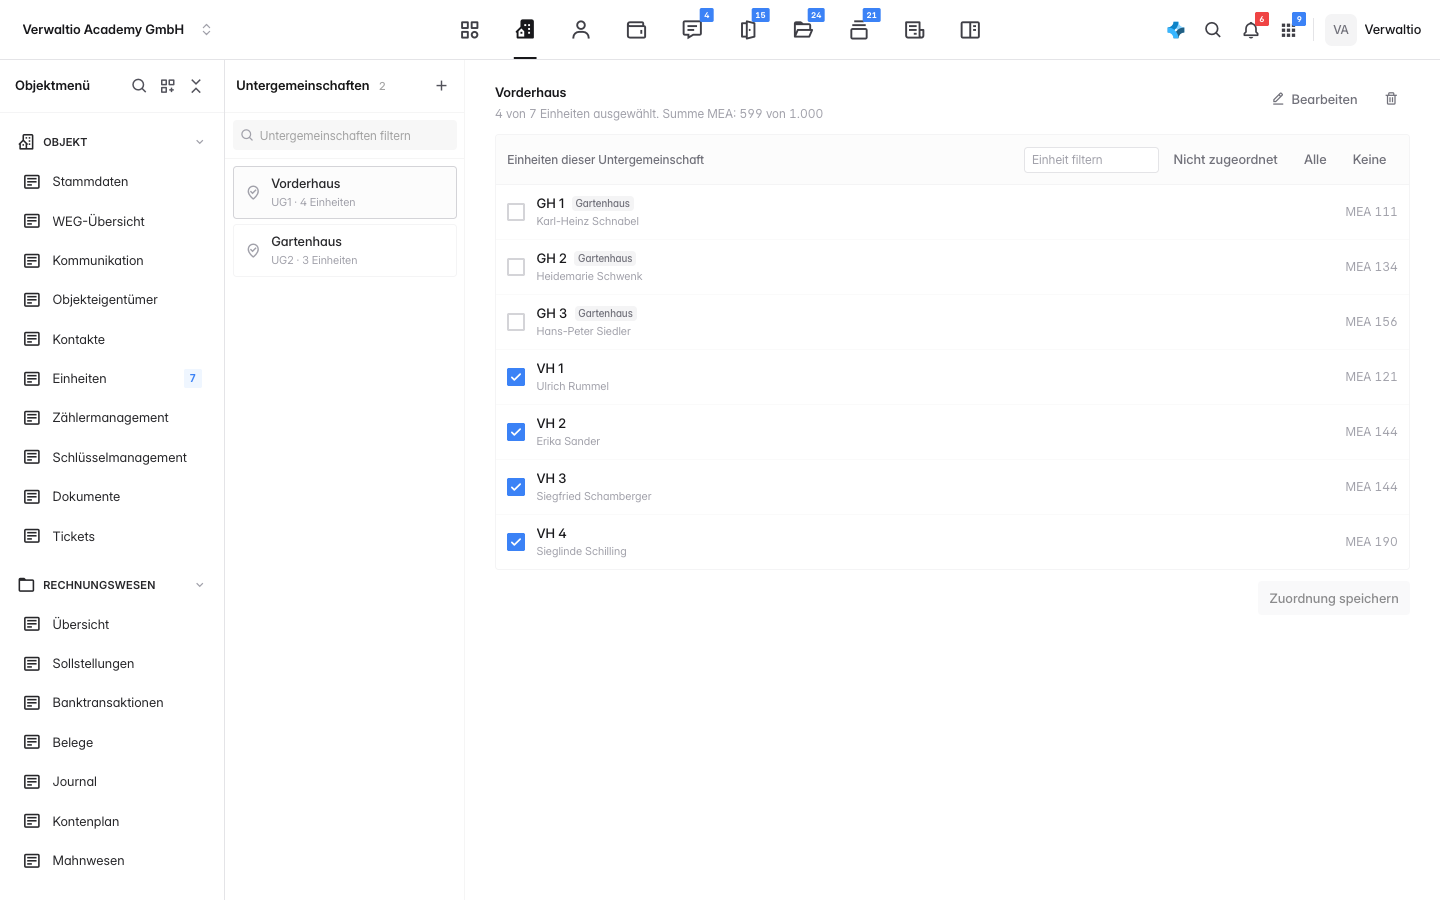Viewport: 1440px width, 900px height.
Task: Open the chat messages icon with badge 4
Action: 692,30
